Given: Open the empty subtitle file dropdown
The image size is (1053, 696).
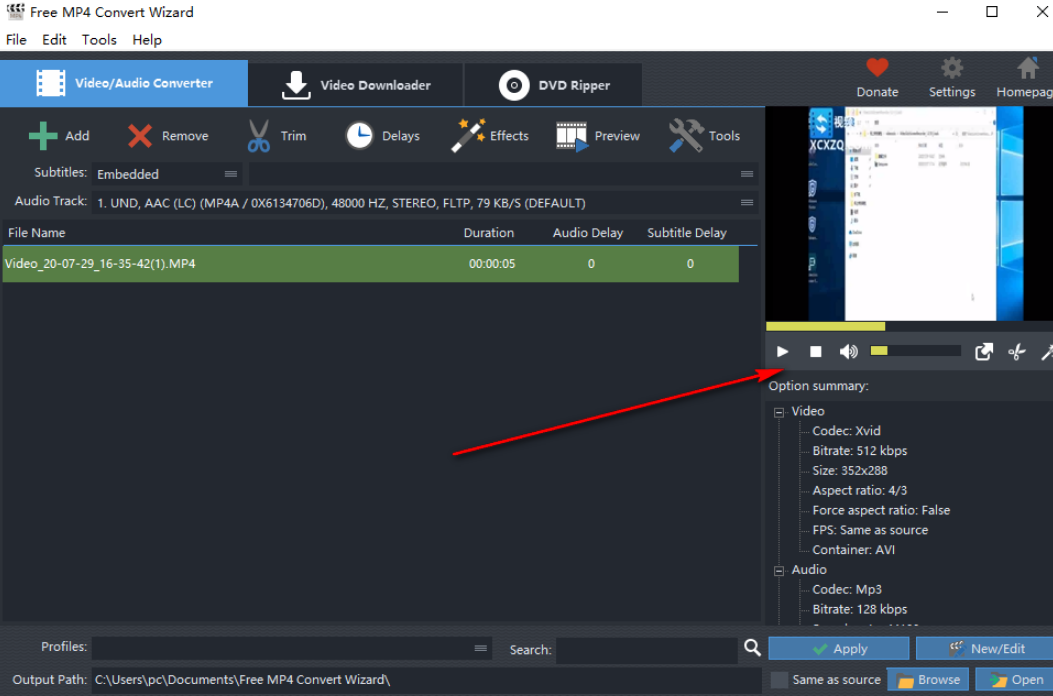Looking at the screenshot, I should 503,174.
